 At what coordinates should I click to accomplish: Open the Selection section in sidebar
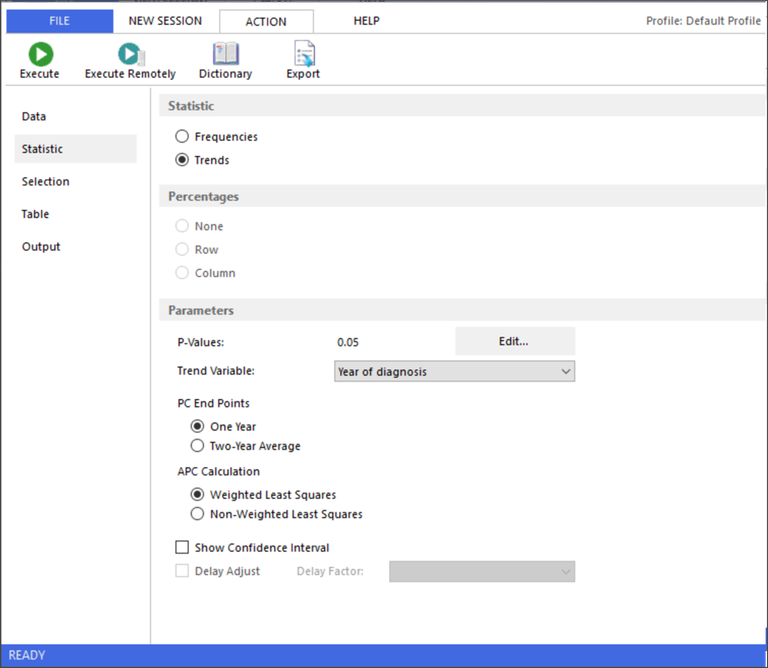(x=46, y=182)
